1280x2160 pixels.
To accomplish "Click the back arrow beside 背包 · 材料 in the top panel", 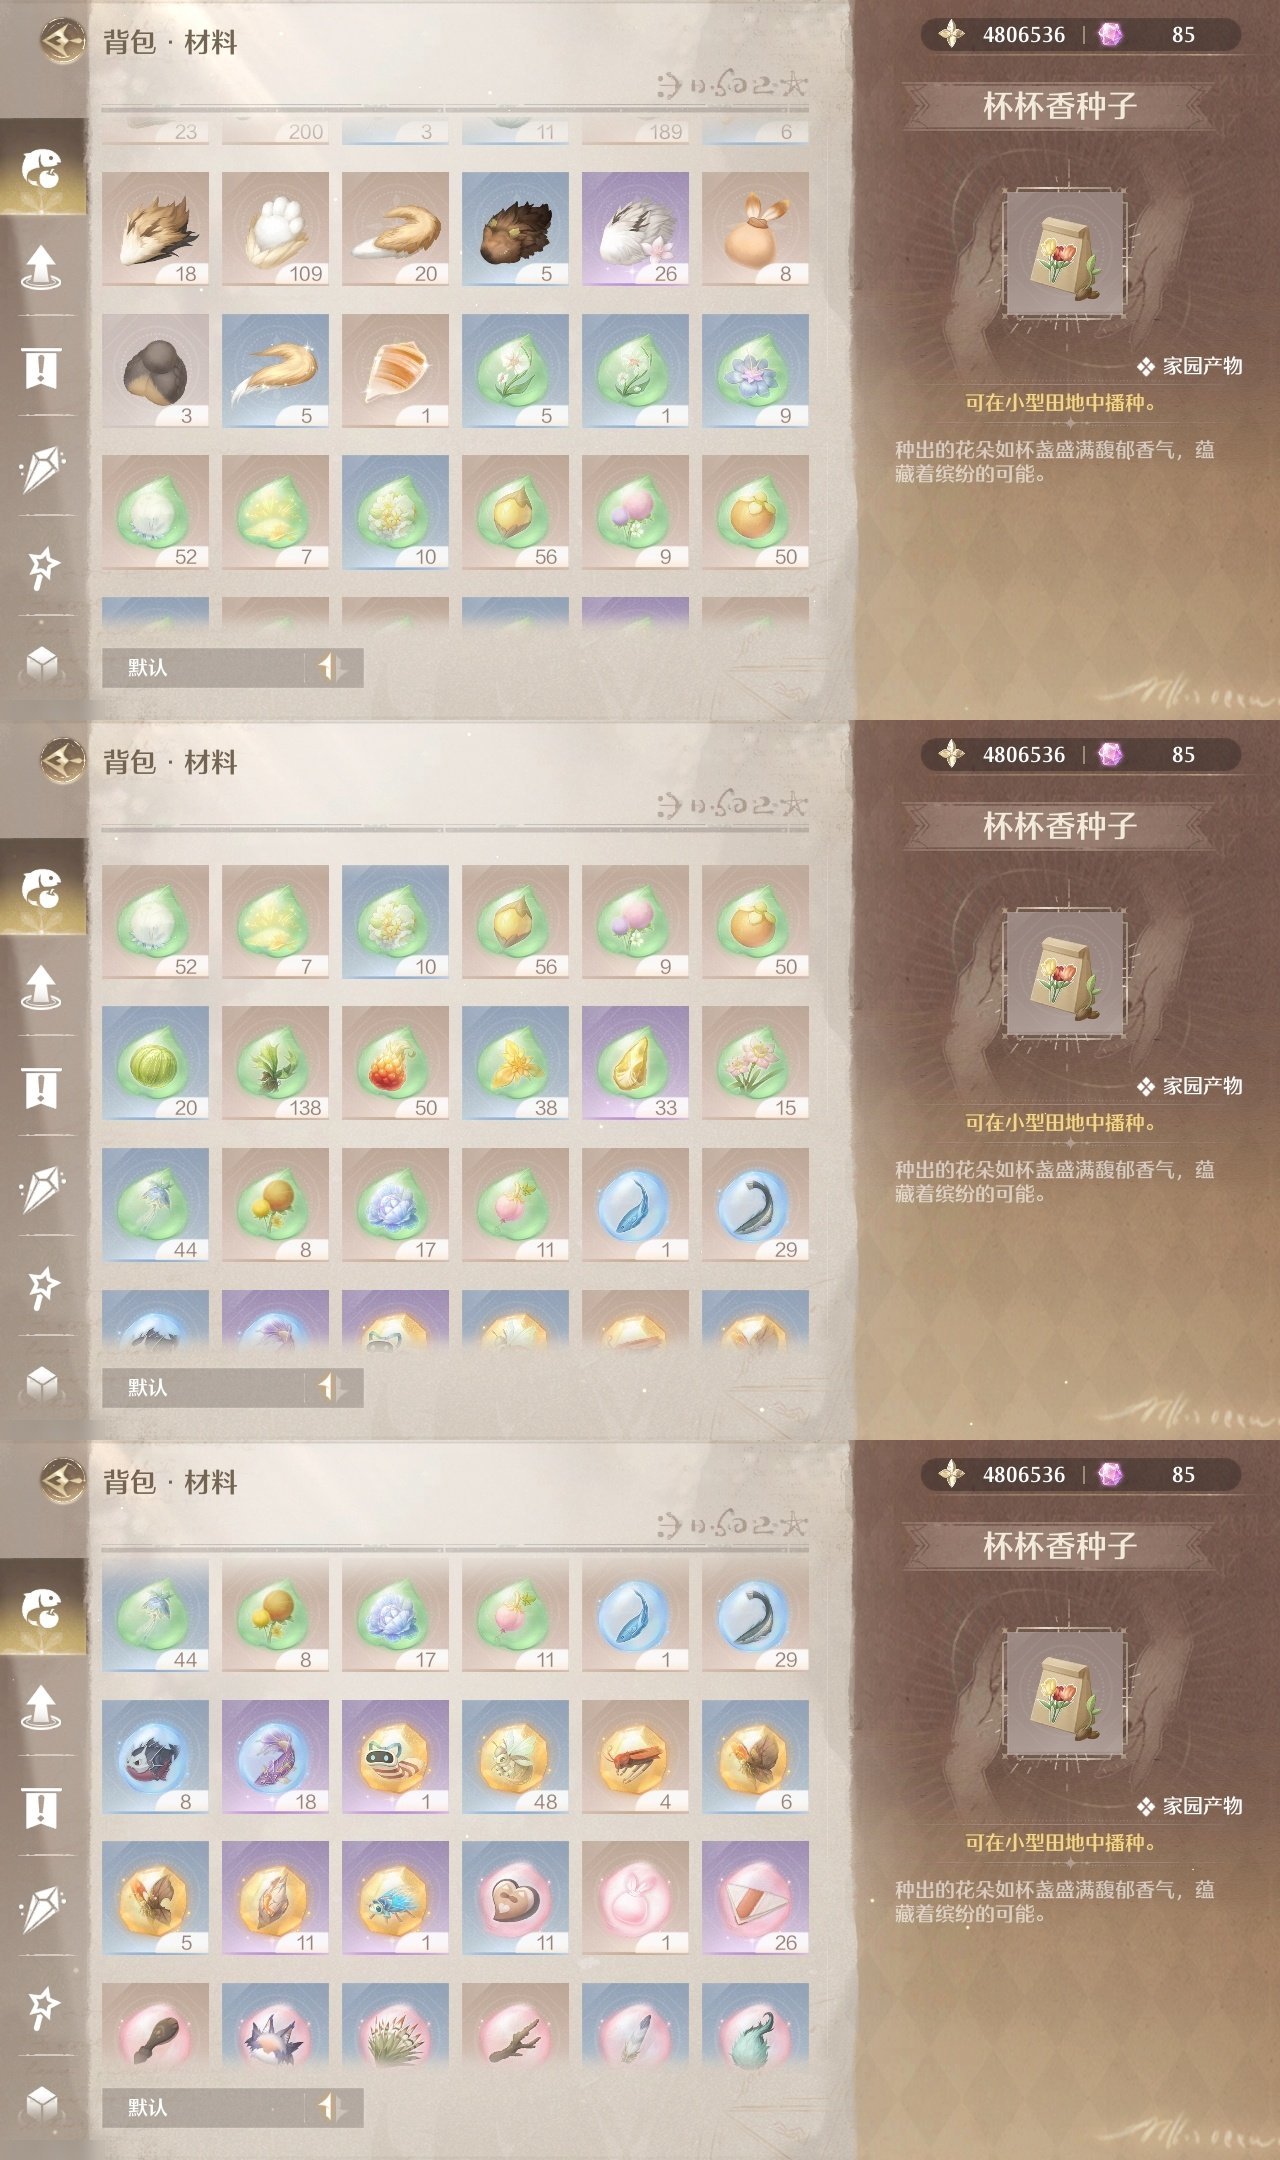I will (62, 41).
